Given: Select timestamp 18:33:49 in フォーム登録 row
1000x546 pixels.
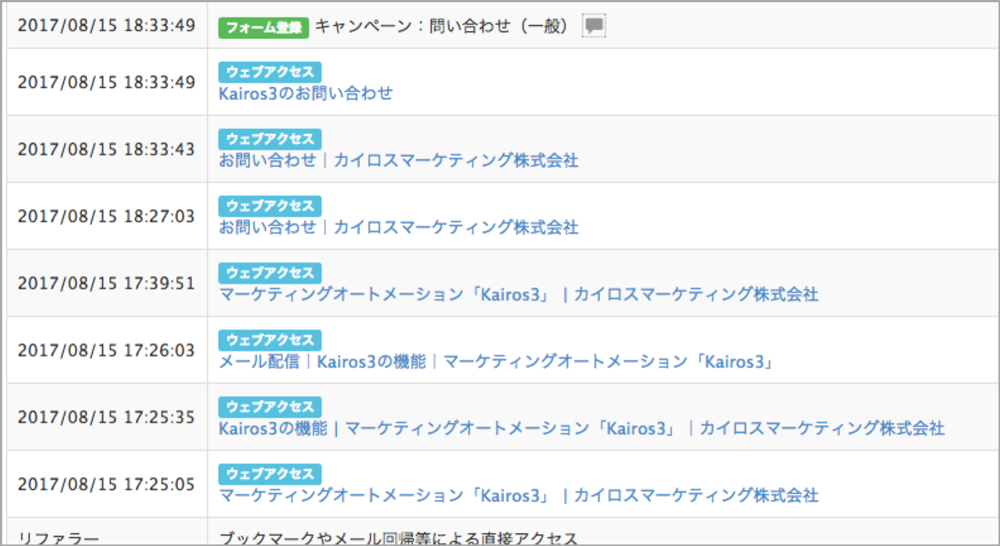Looking at the screenshot, I should (x=106, y=26).
